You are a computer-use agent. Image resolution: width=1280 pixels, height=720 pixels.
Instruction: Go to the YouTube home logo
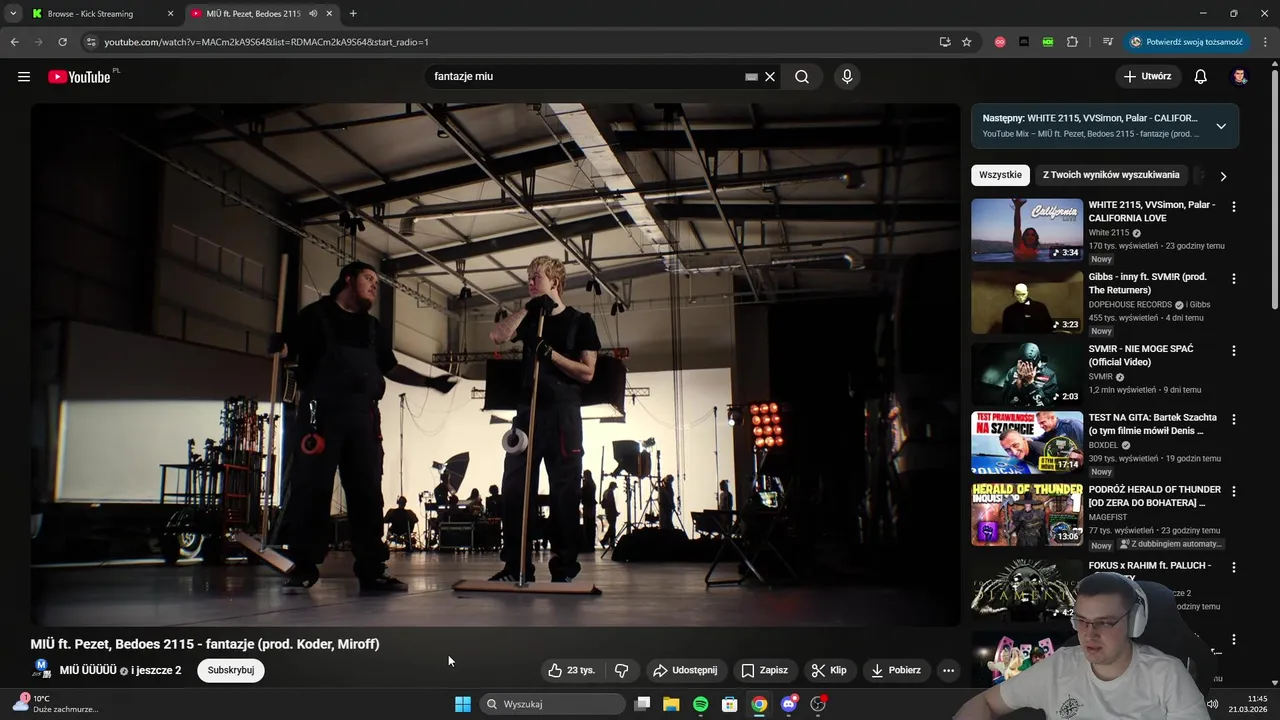pyautogui.click(x=79, y=77)
